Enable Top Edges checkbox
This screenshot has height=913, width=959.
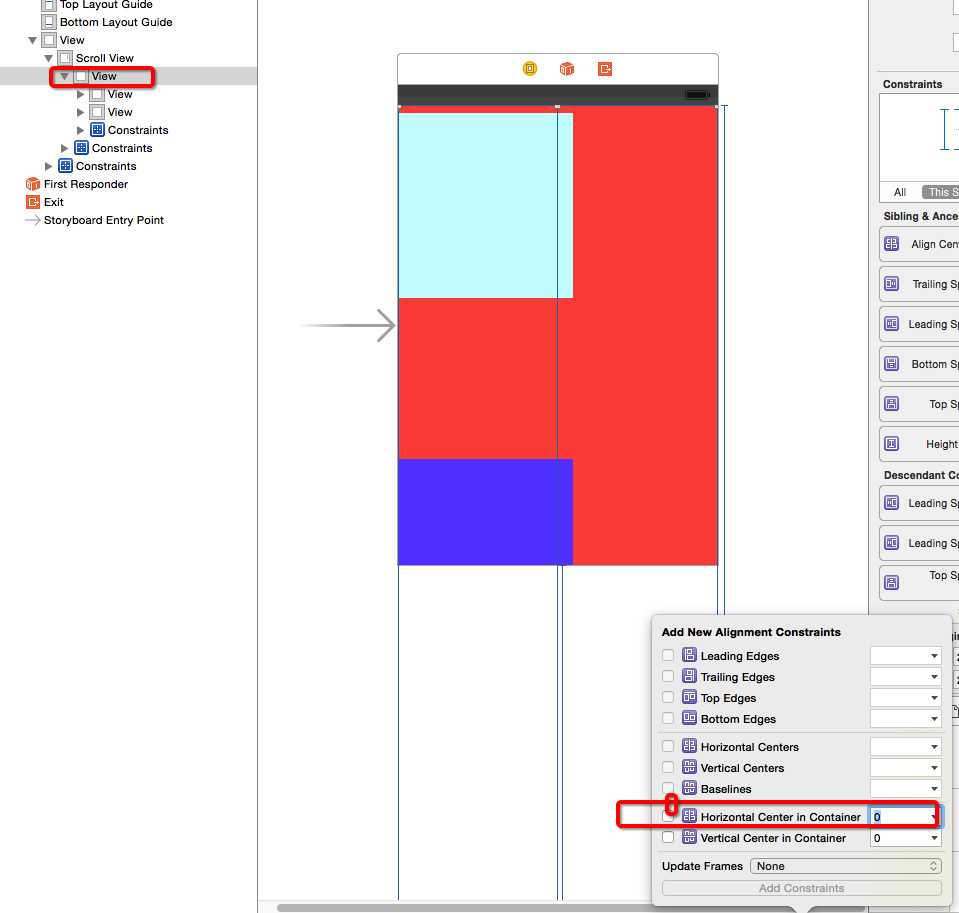[668, 697]
